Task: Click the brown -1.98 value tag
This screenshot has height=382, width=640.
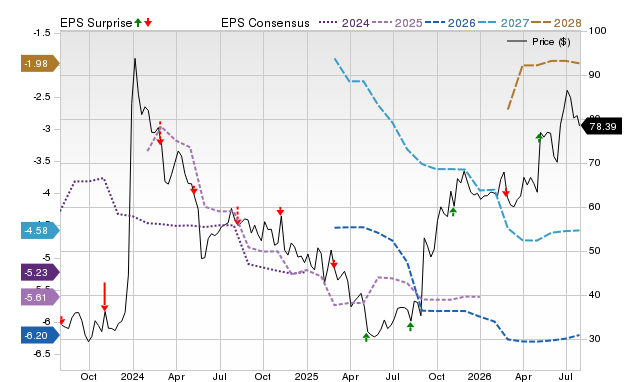Action: coord(40,64)
